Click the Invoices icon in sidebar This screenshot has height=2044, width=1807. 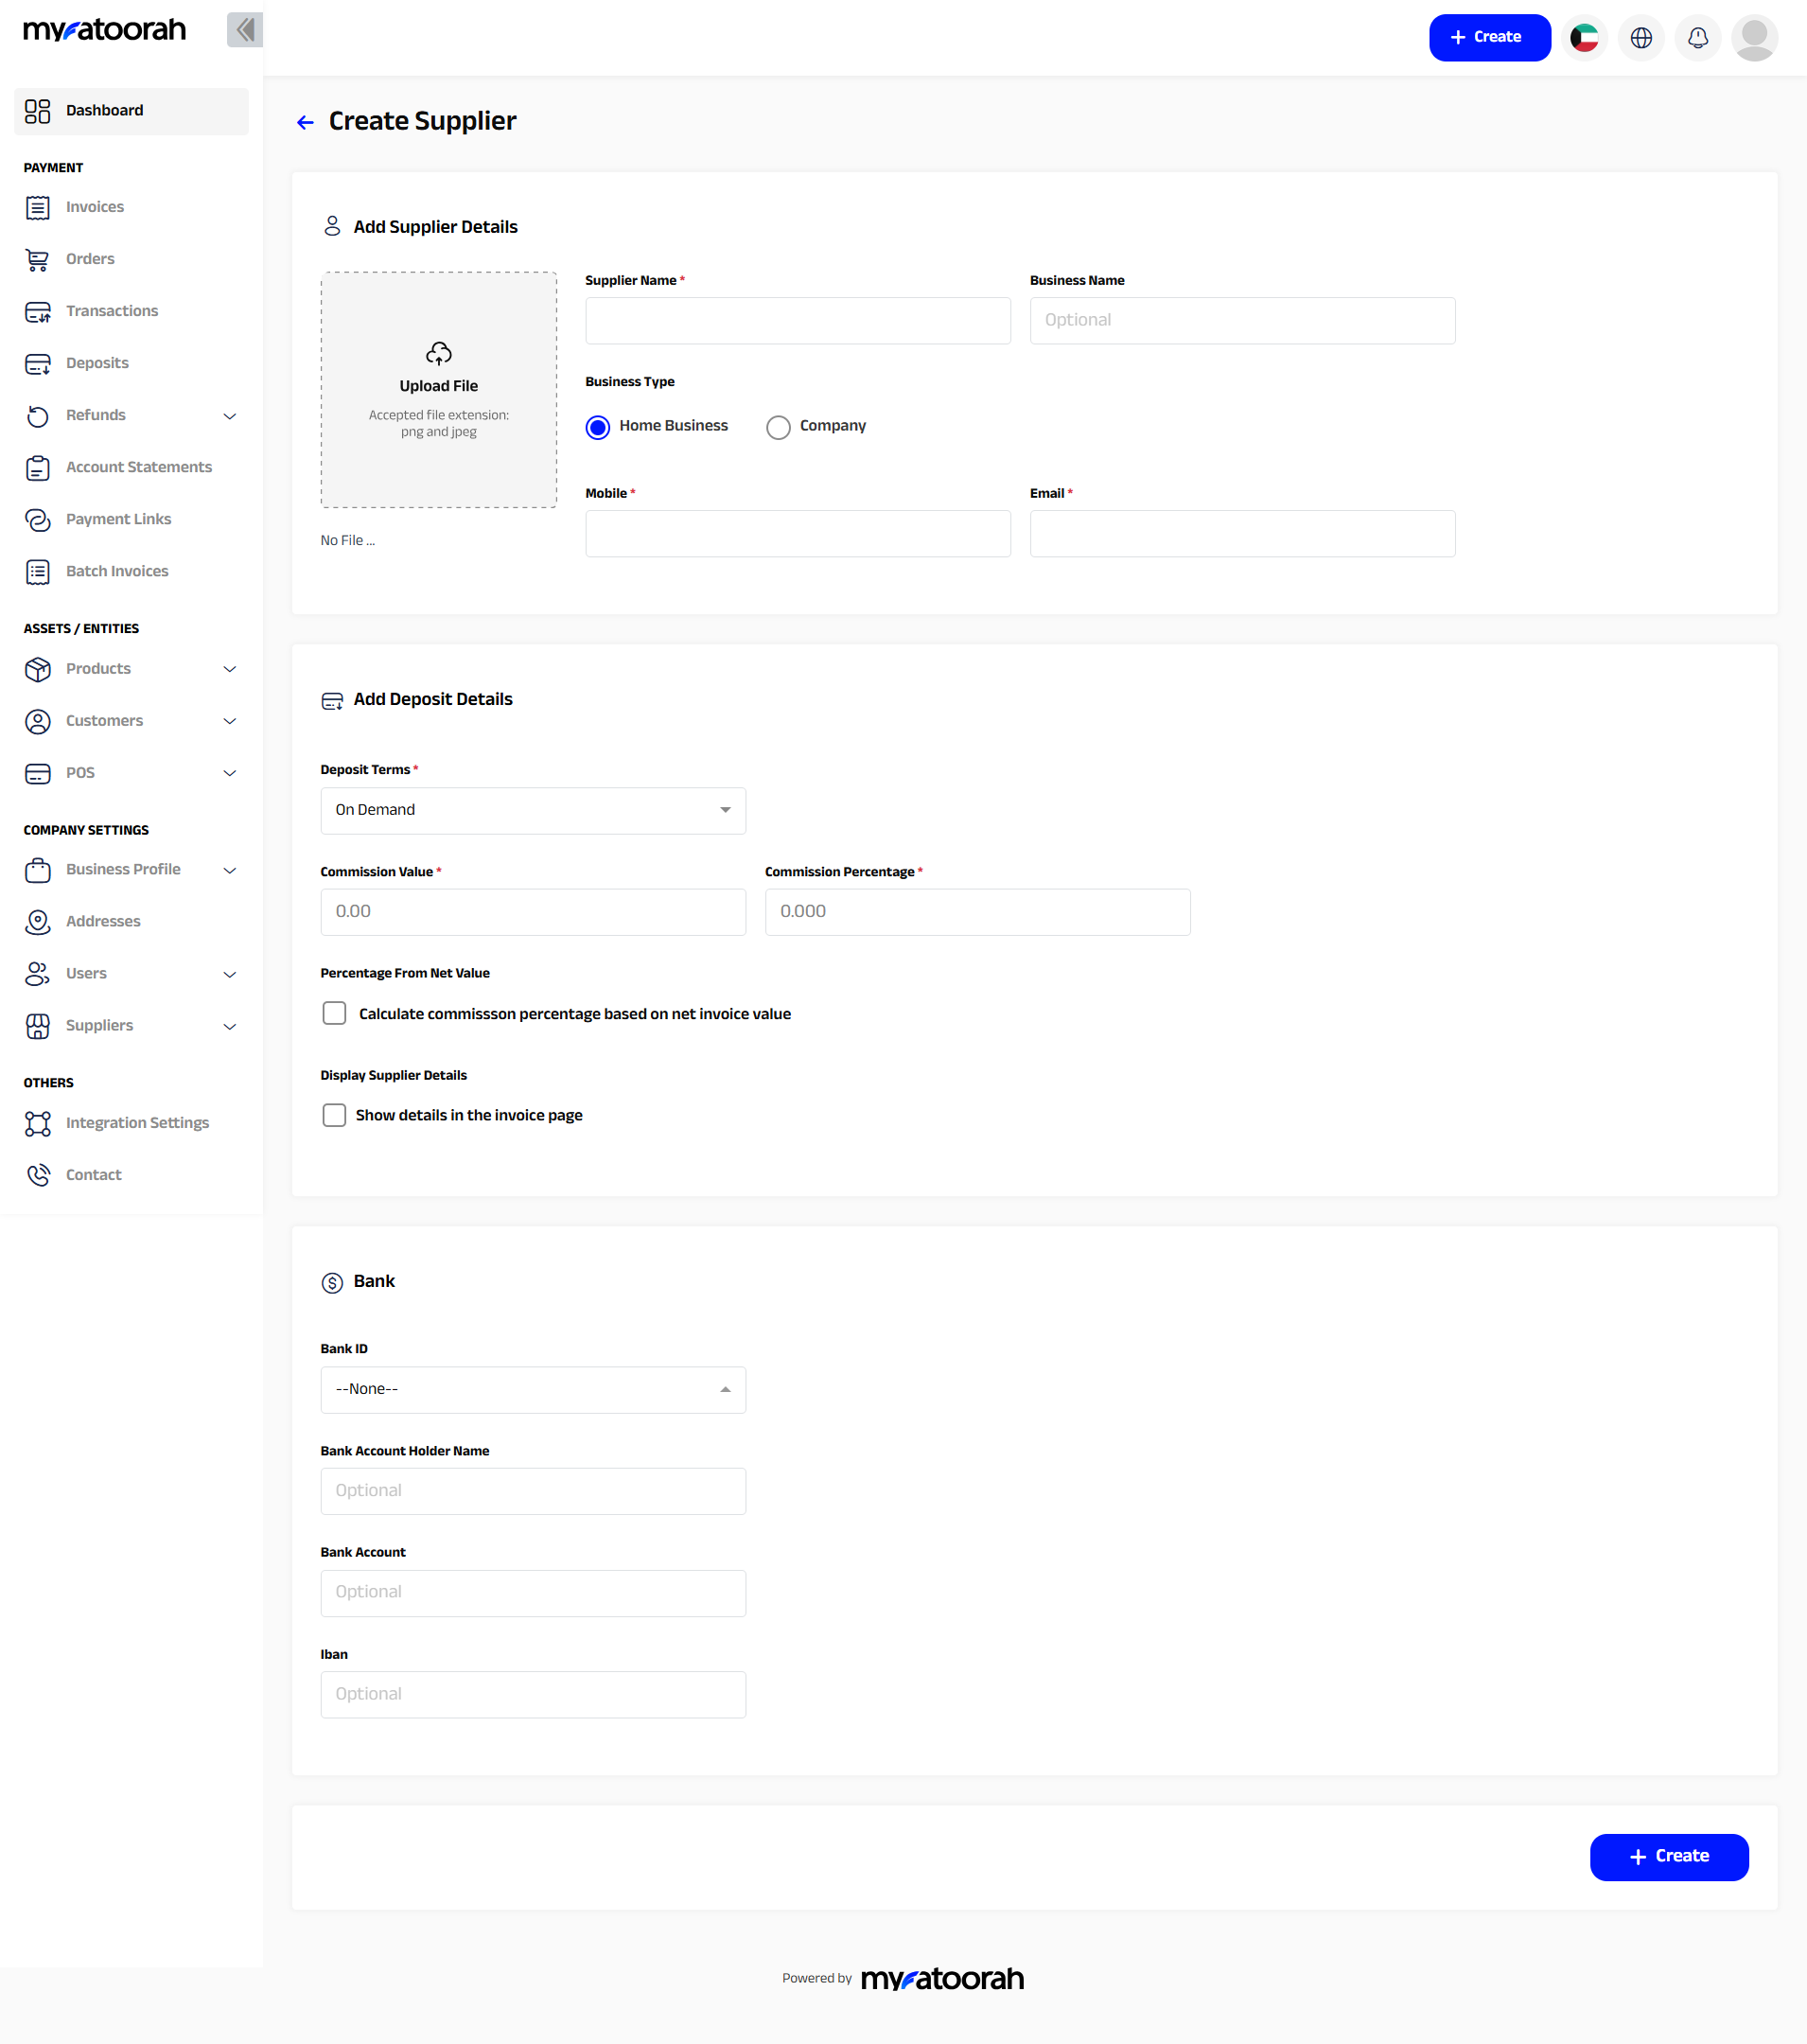[x=37, y=207]
